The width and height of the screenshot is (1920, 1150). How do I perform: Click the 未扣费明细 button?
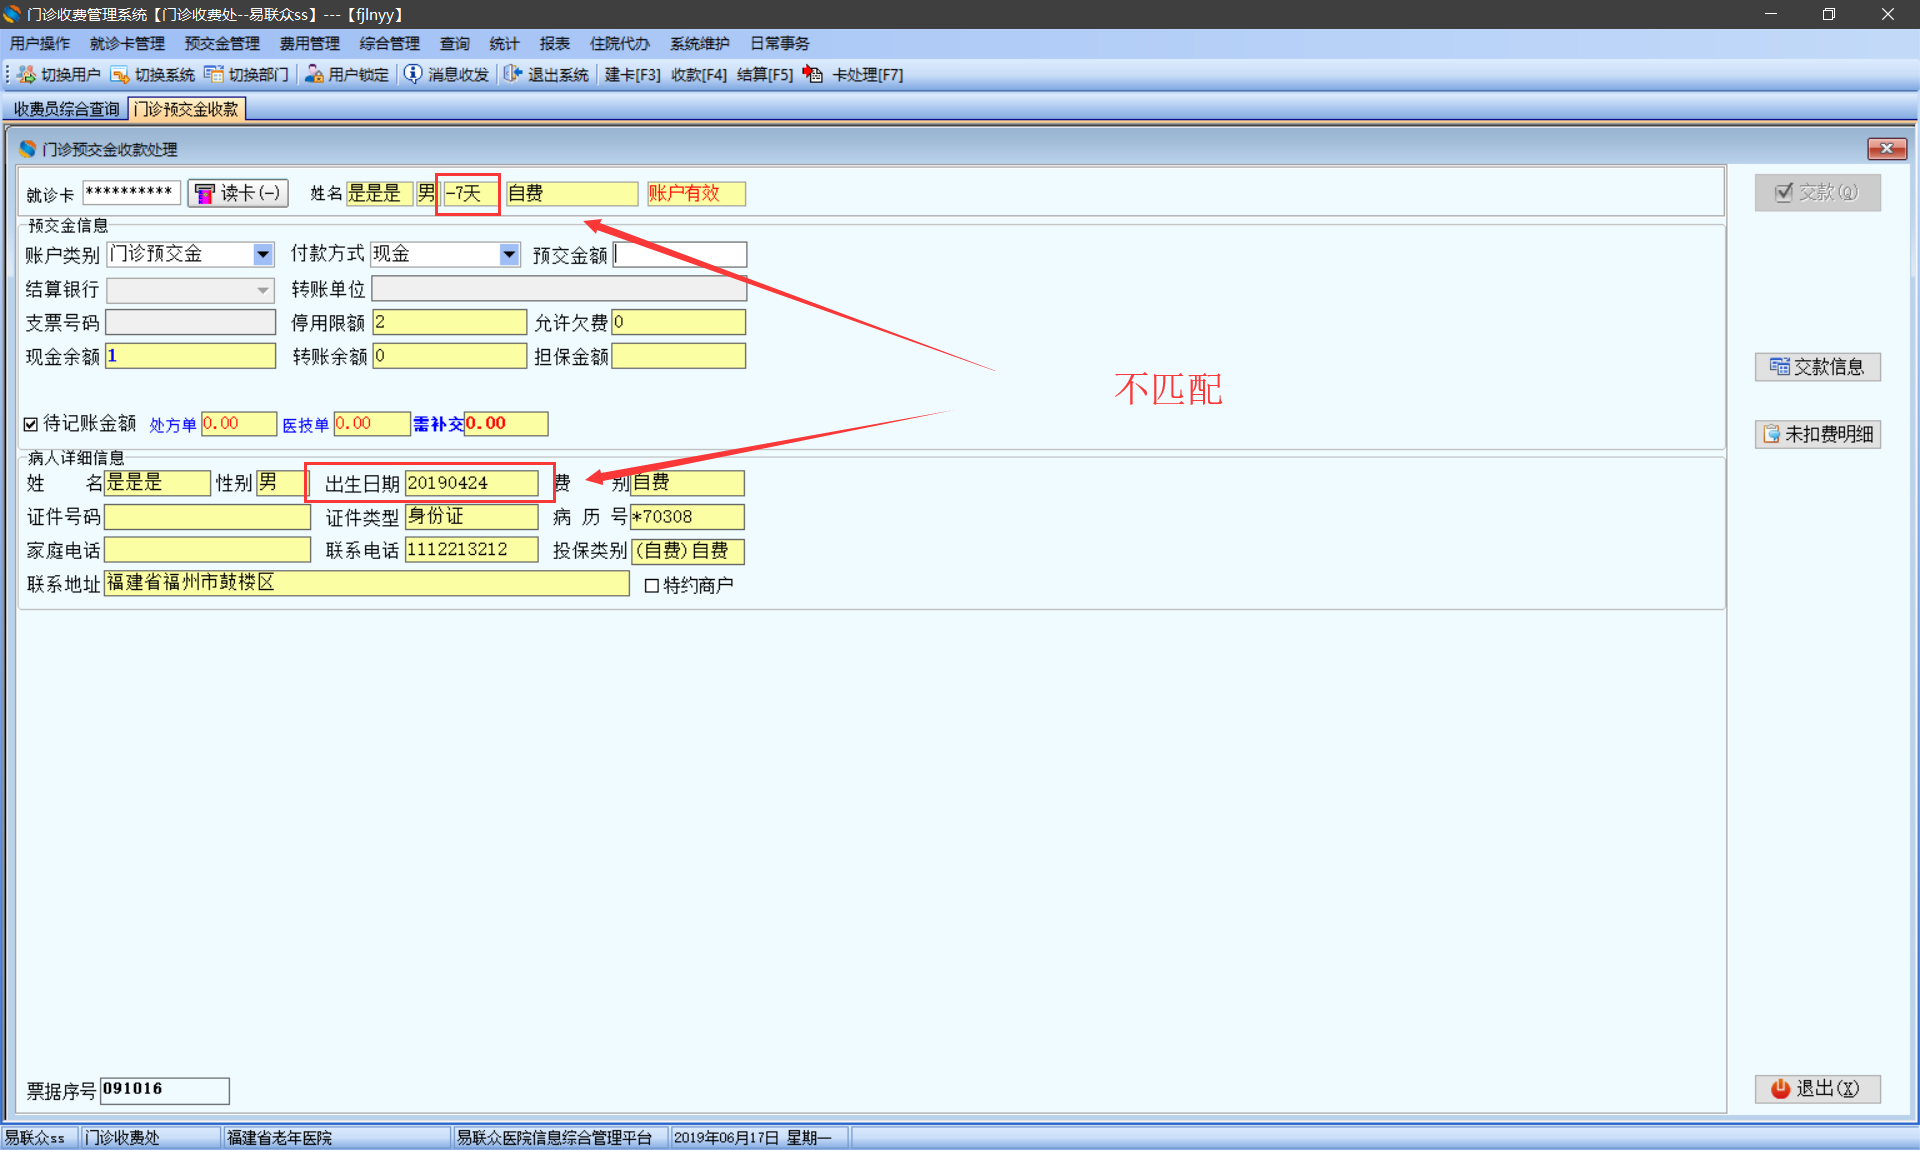[x=1817, y=434]
